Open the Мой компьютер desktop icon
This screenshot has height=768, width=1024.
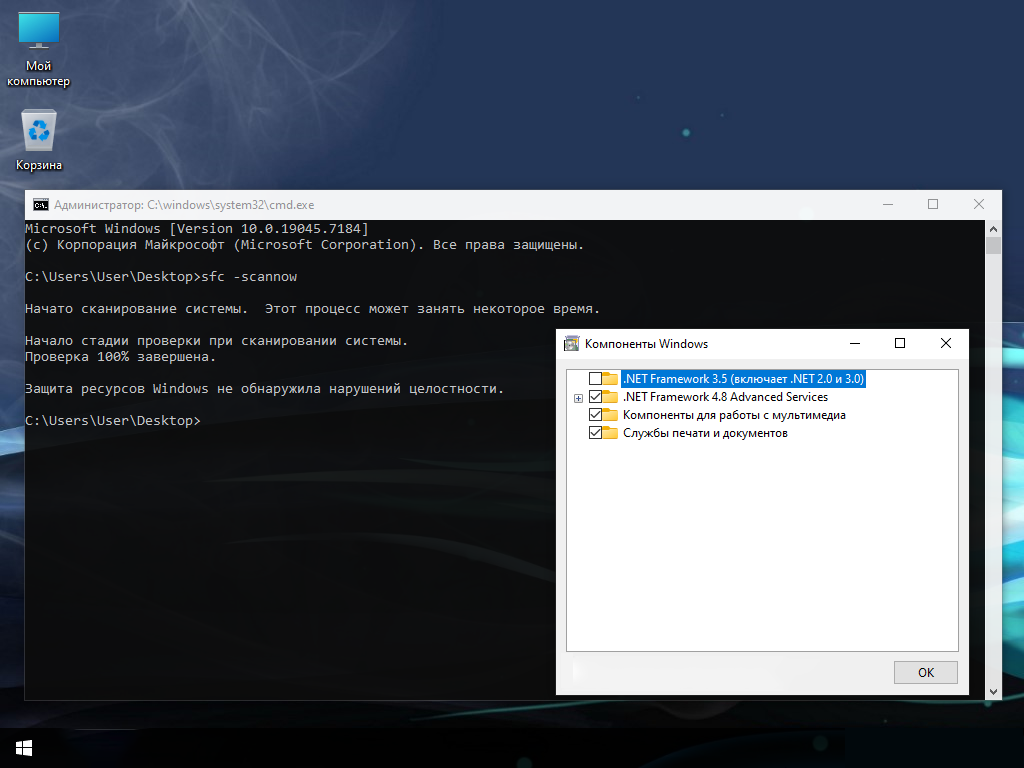pyautogui.click(x=39, y=50)
